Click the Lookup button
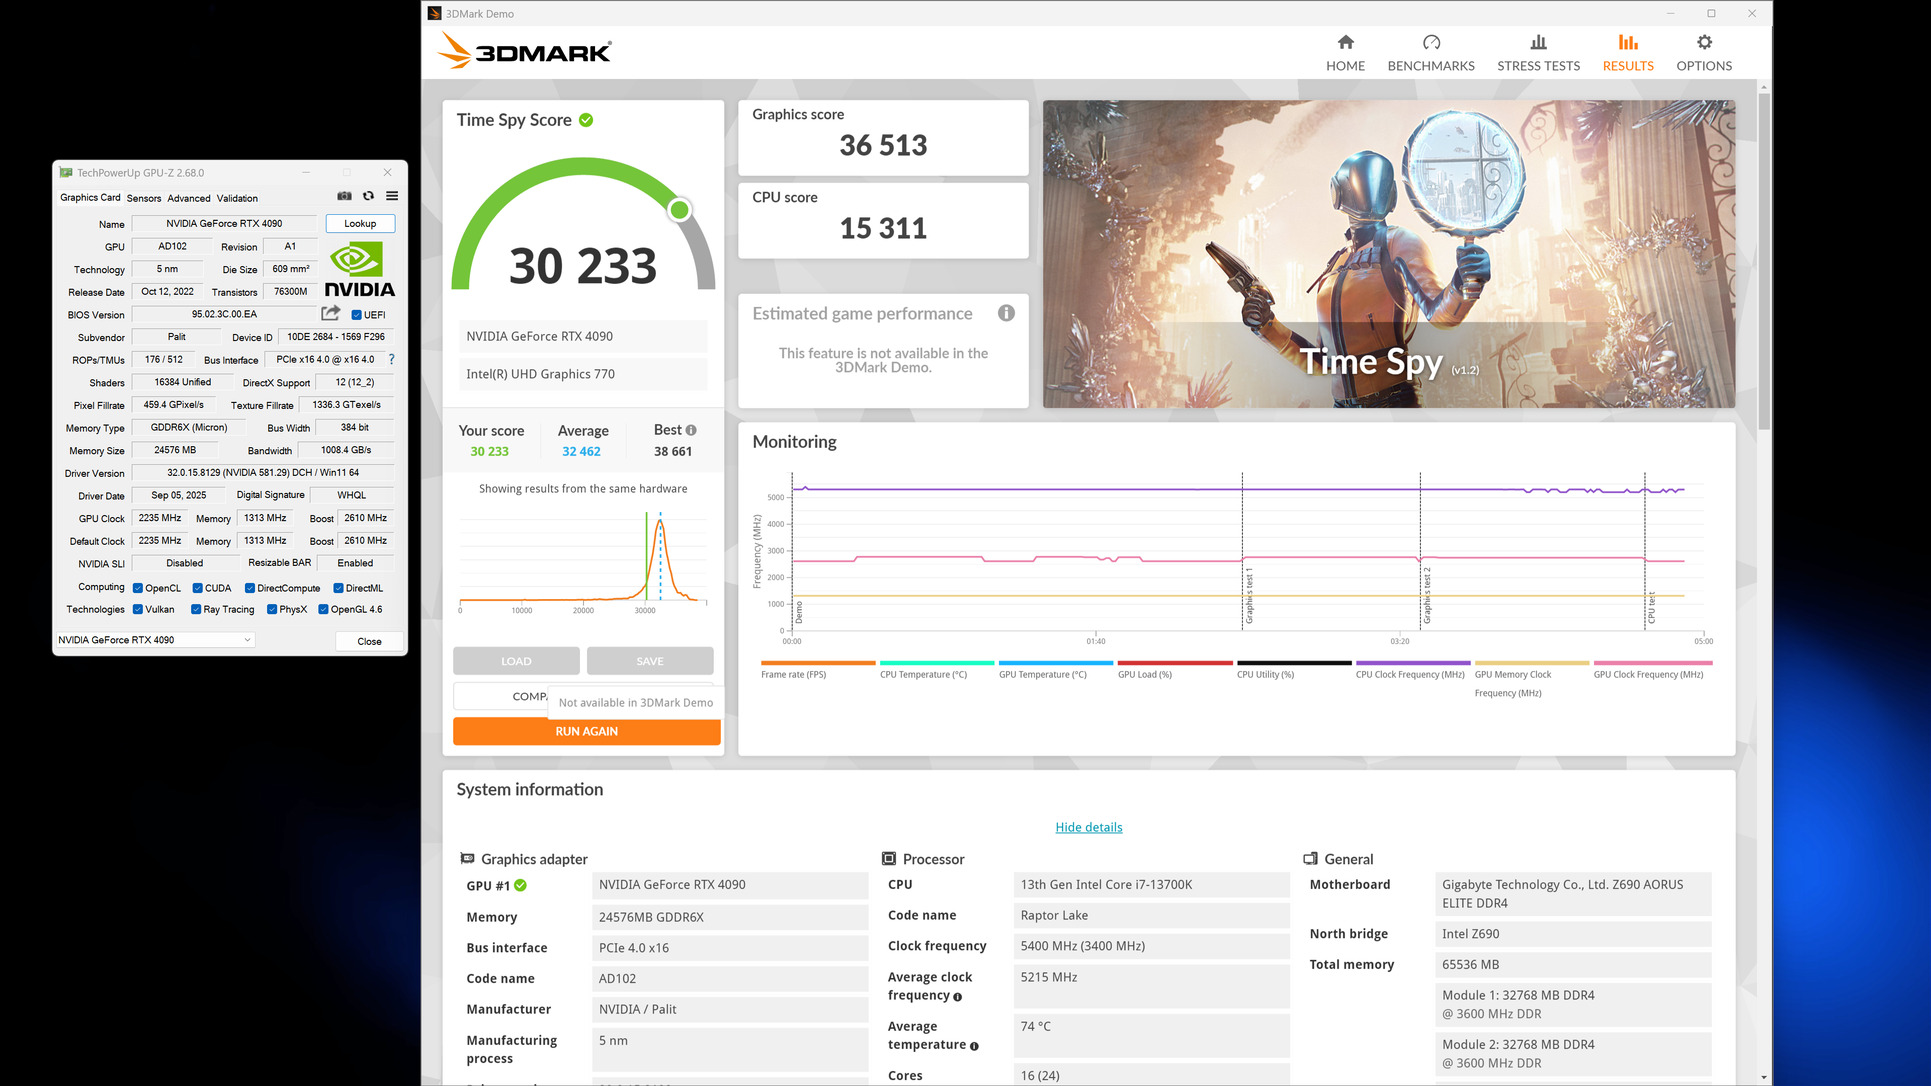Image resolution: width=1931 pixels, height=1086 pixels. 360,224
